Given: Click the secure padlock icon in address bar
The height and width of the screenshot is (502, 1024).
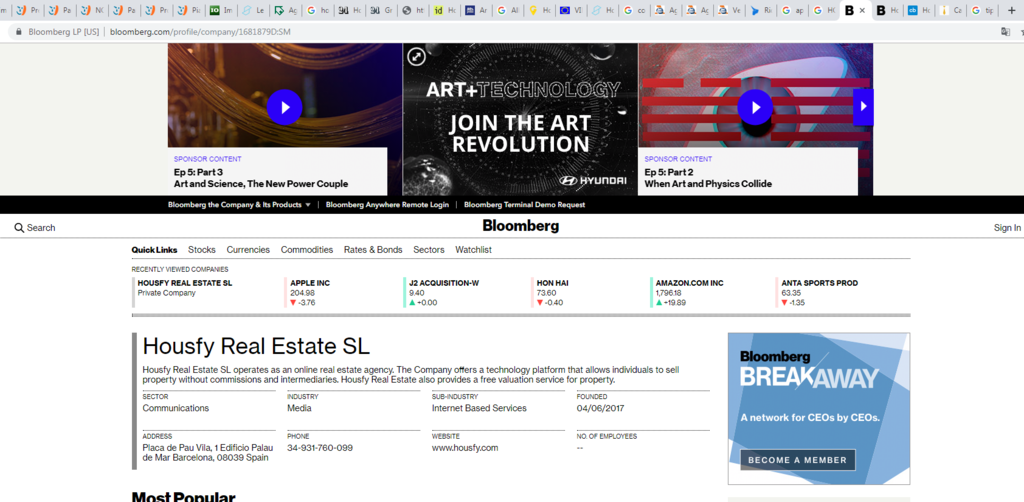Looking at the screenshot, I should 17,31.
